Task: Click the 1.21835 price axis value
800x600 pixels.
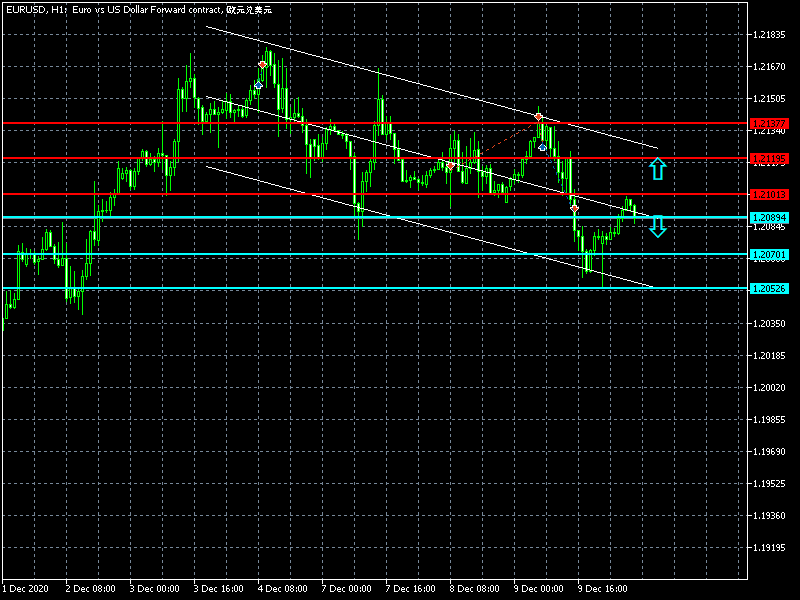Action: coord(769,35)
